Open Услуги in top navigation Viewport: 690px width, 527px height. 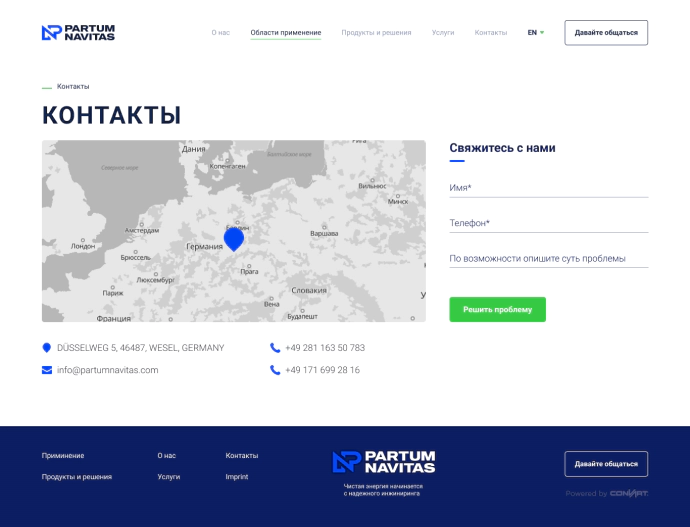tap(443, 33)
